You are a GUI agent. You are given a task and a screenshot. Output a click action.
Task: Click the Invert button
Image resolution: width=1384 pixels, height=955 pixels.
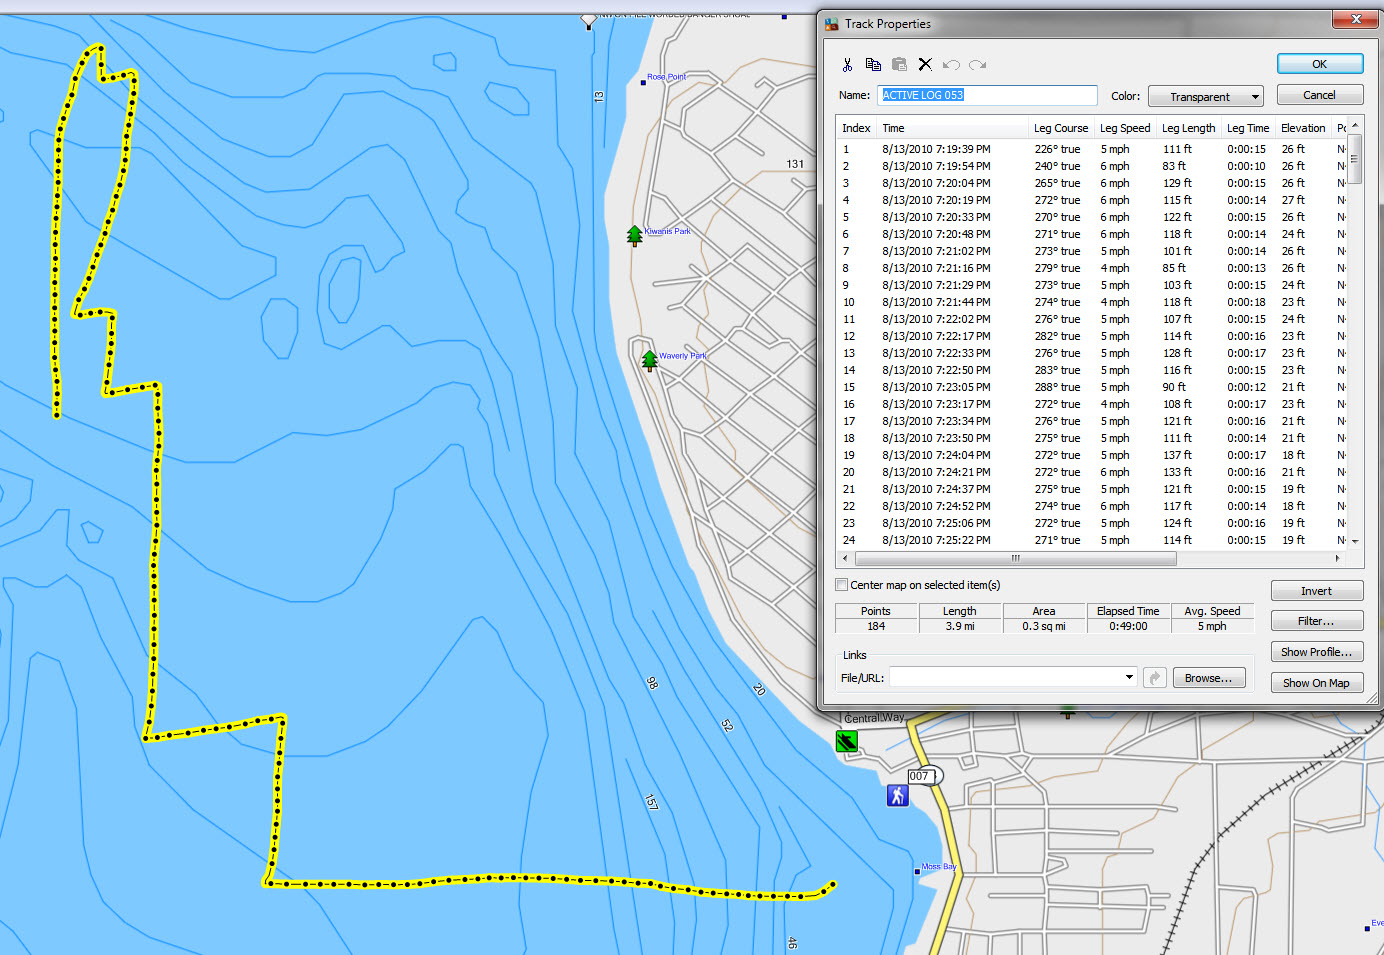click(1316, 591)
